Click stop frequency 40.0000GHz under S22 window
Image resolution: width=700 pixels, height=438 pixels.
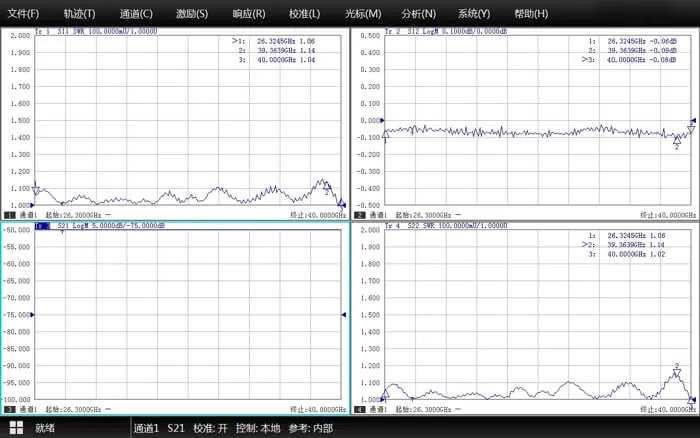pos(668,409)
